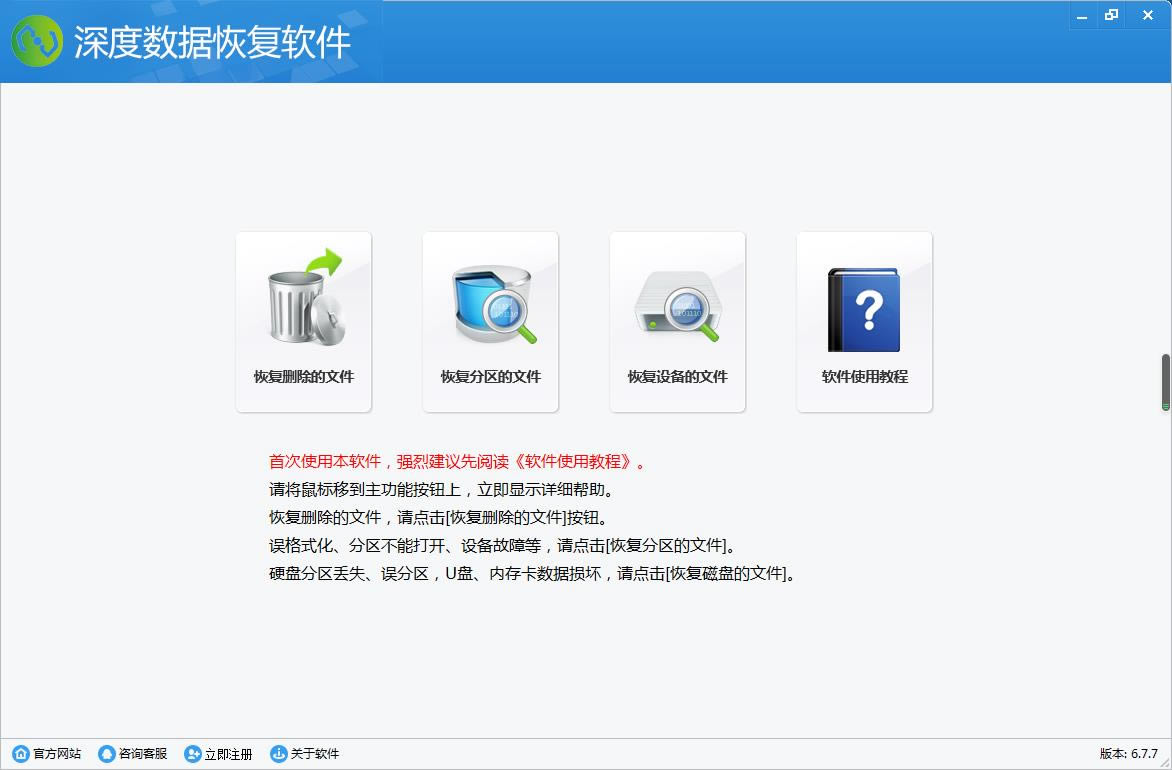Click the 硬盘分区丢失、误分区 help line

[532, 574]
